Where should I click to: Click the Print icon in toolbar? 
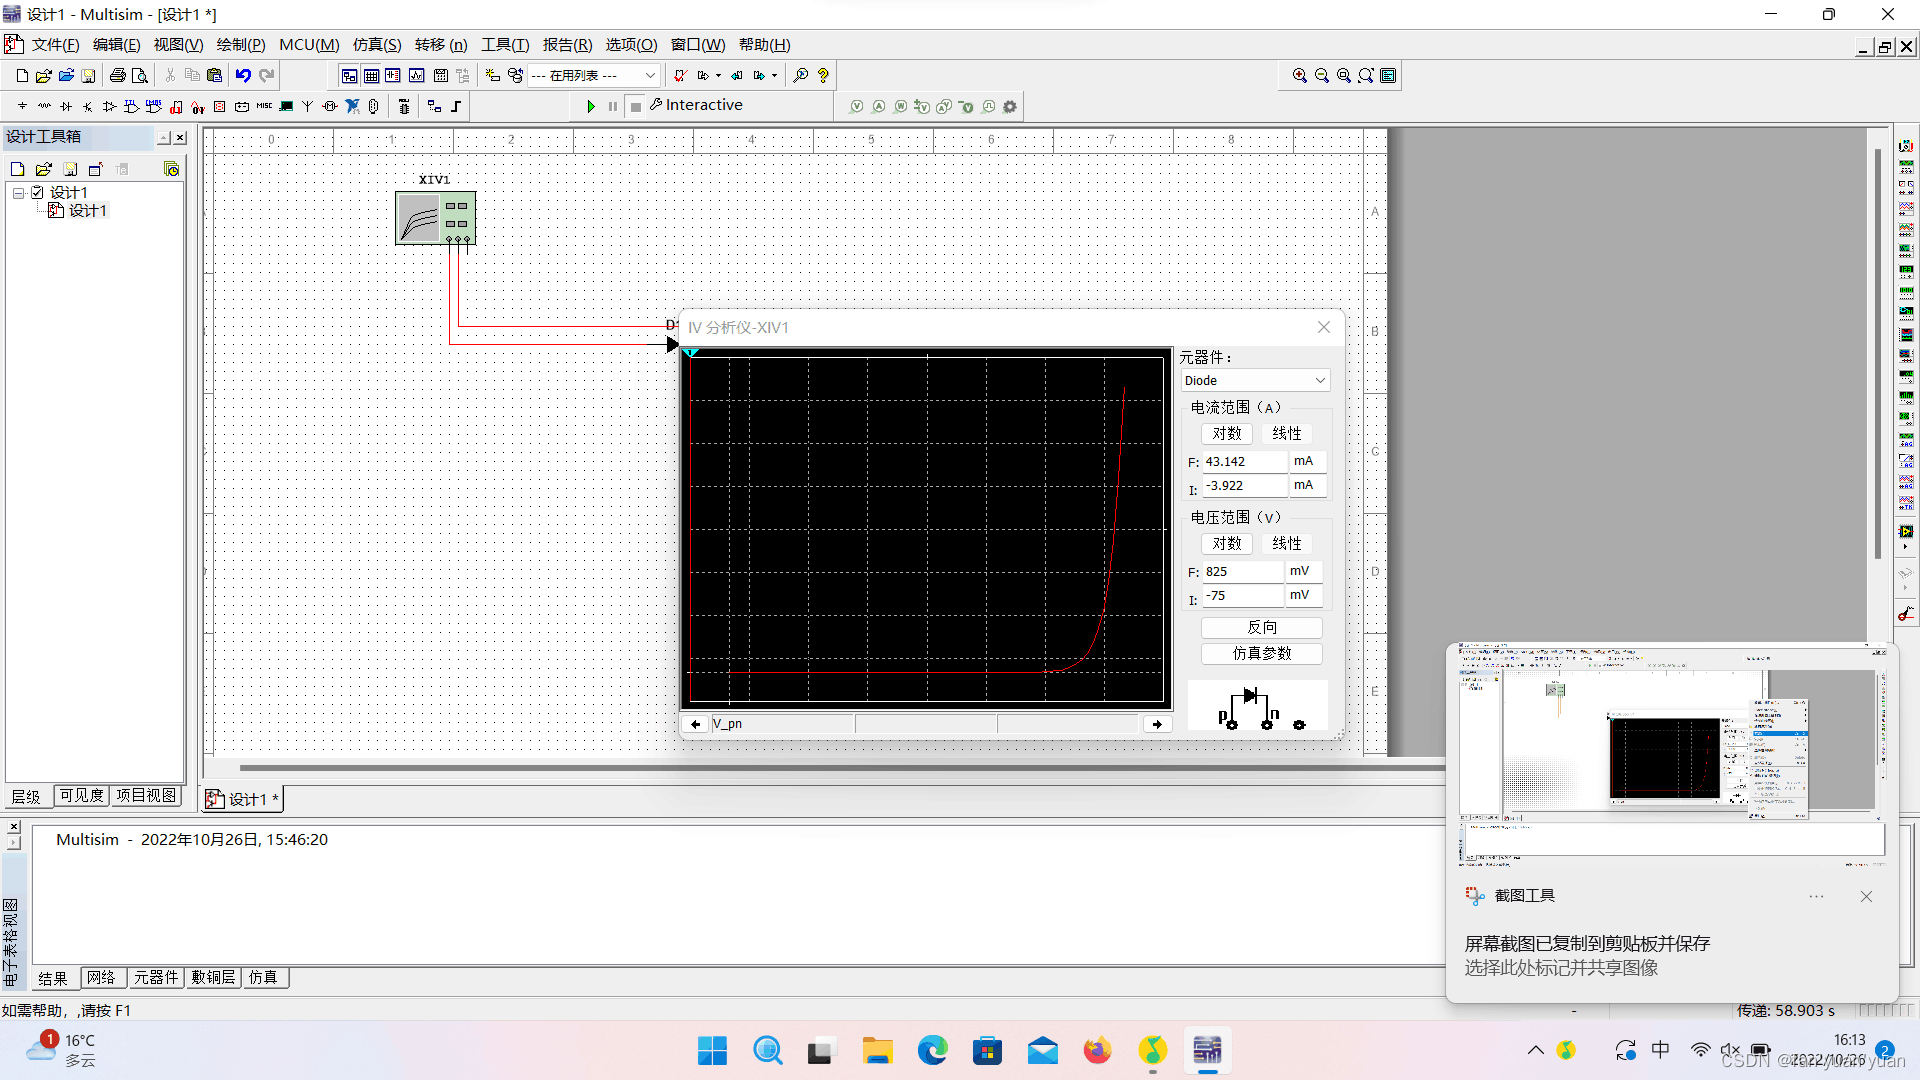point(118,75)
